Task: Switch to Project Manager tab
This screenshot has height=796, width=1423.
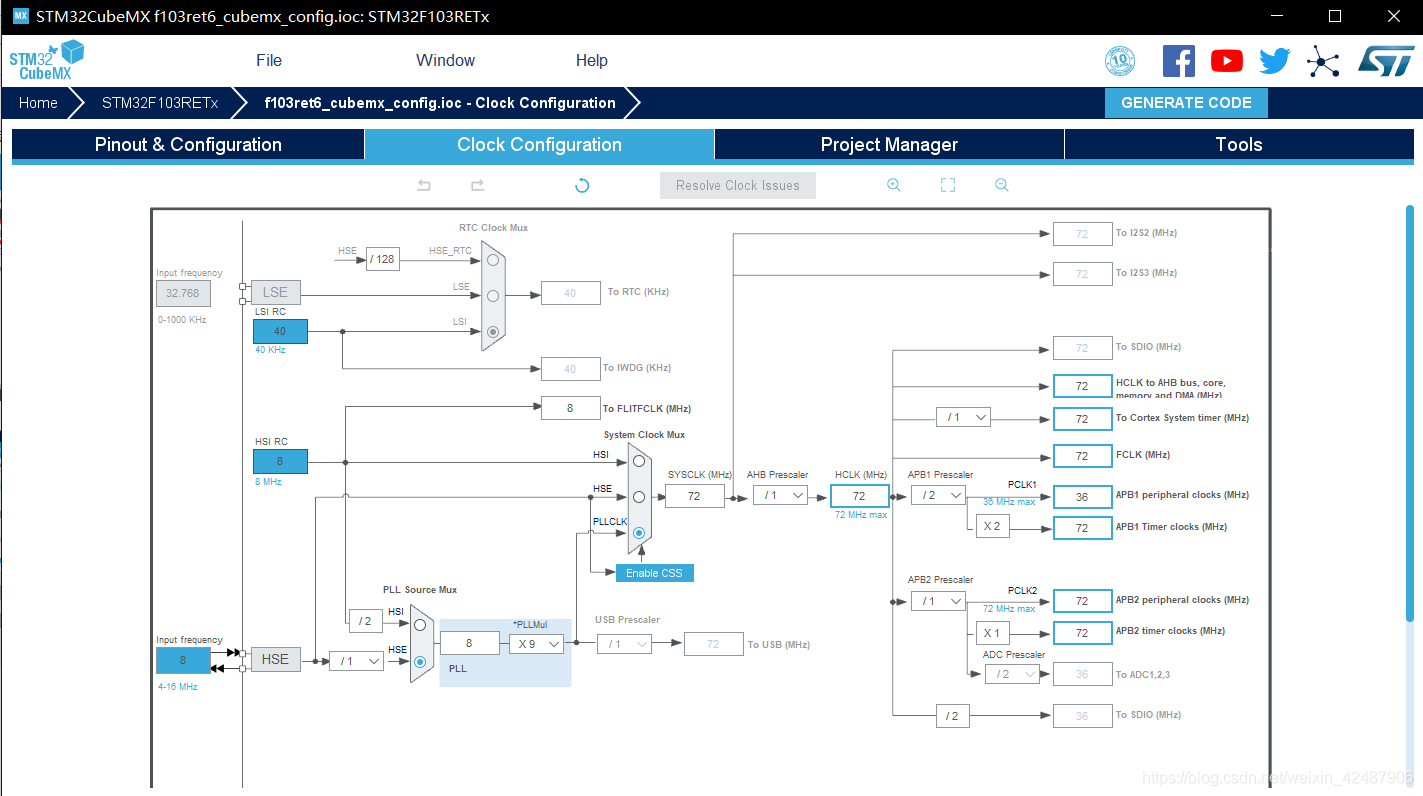Action: [889, 144]
